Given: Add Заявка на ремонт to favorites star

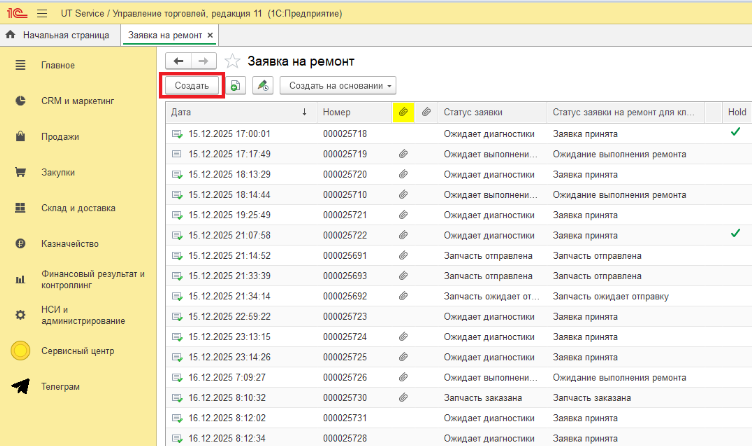Looking at the screenshot, I should 231,62.
